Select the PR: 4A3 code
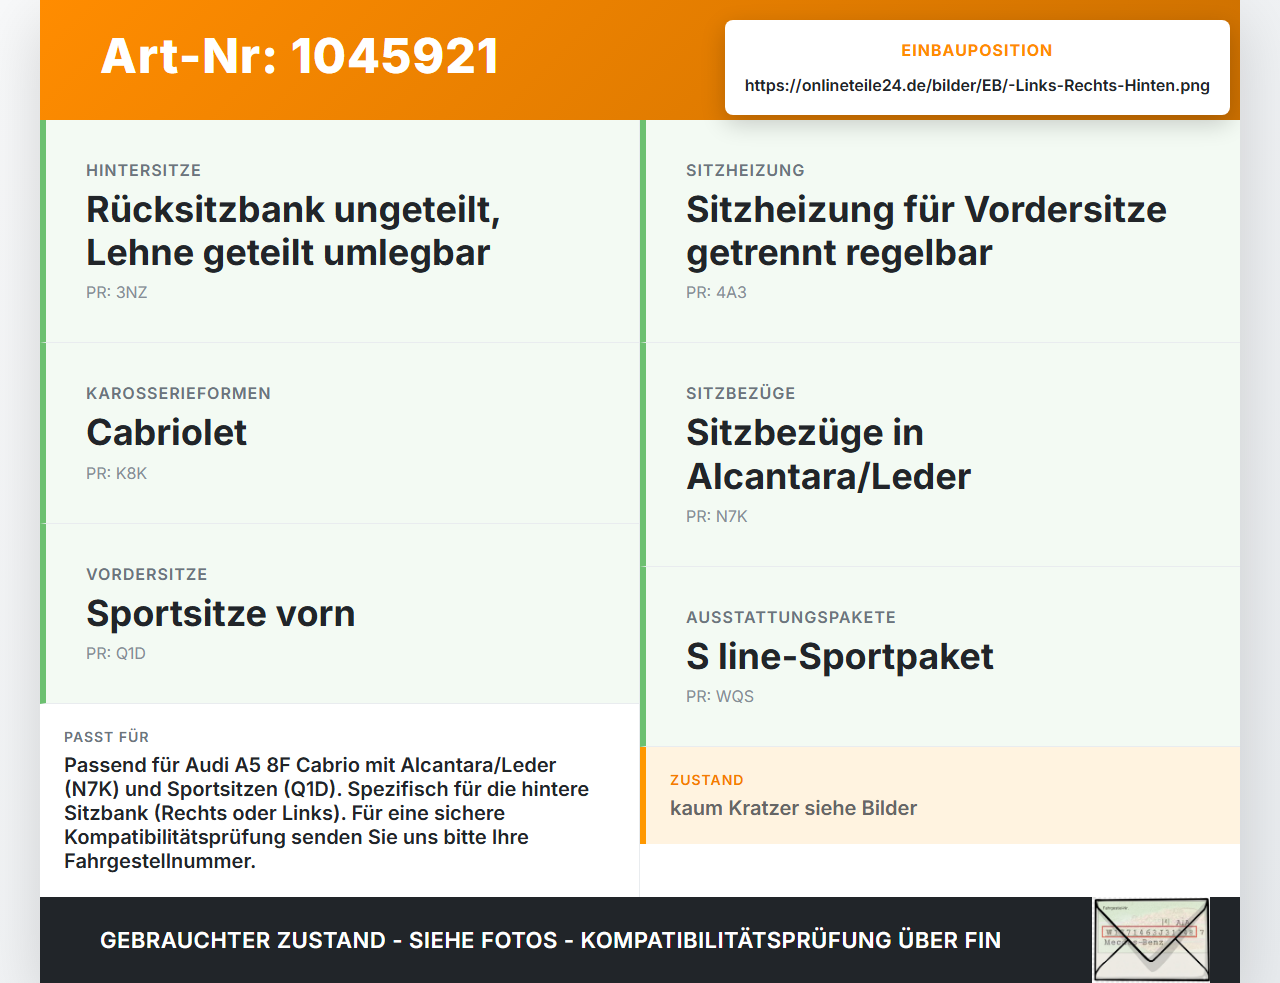 716,292
